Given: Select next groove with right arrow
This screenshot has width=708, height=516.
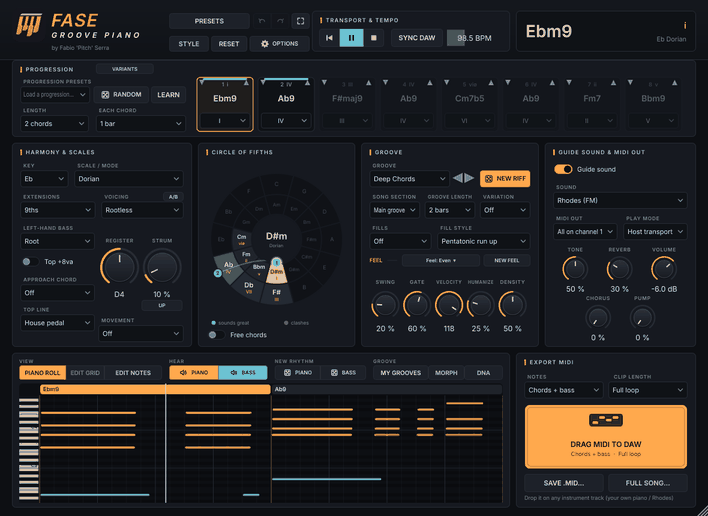Looking at the screenshot, I should [x=469, y=178].
